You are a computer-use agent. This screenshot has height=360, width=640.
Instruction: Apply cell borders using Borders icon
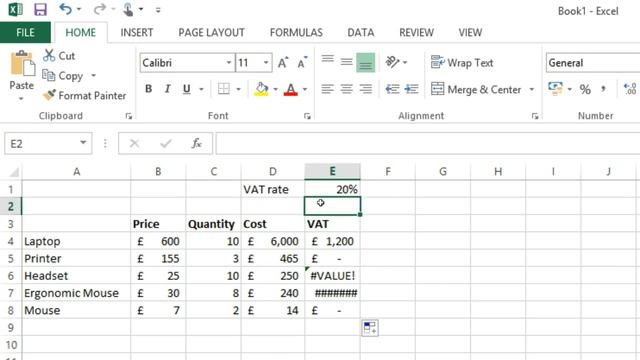(x=224, y=89)
